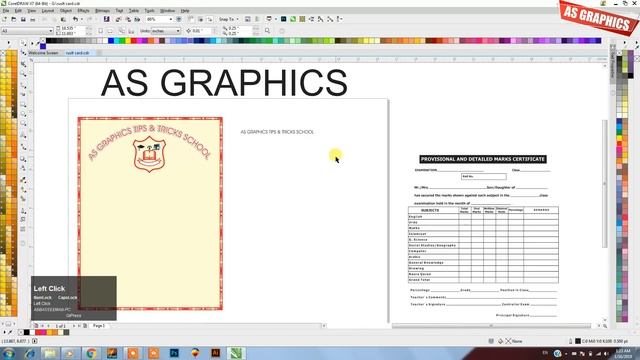Pick the yellow swatch in top palette
The image size is (640, 360).
tap(128, 40)
